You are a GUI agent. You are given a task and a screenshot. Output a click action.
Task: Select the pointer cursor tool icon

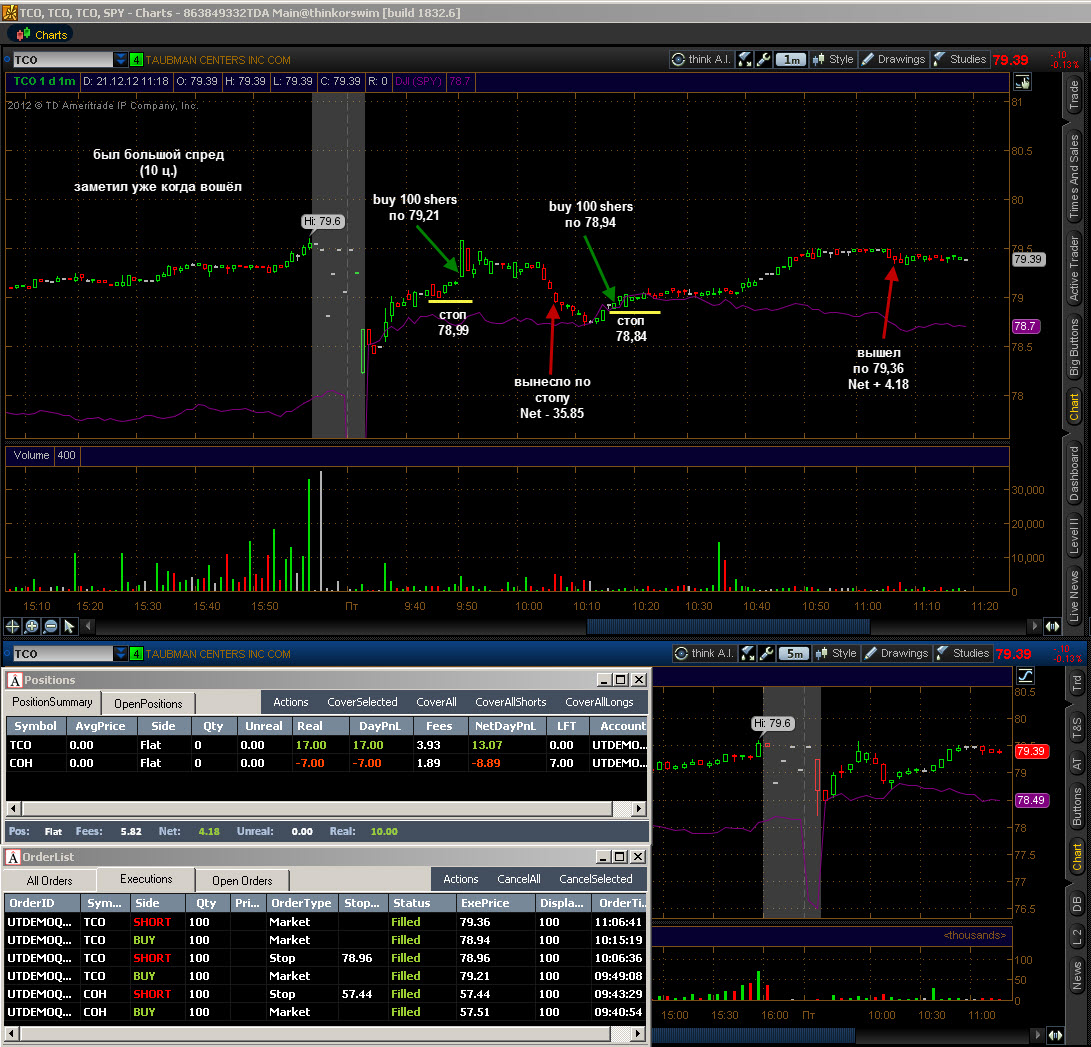[69, 626]
